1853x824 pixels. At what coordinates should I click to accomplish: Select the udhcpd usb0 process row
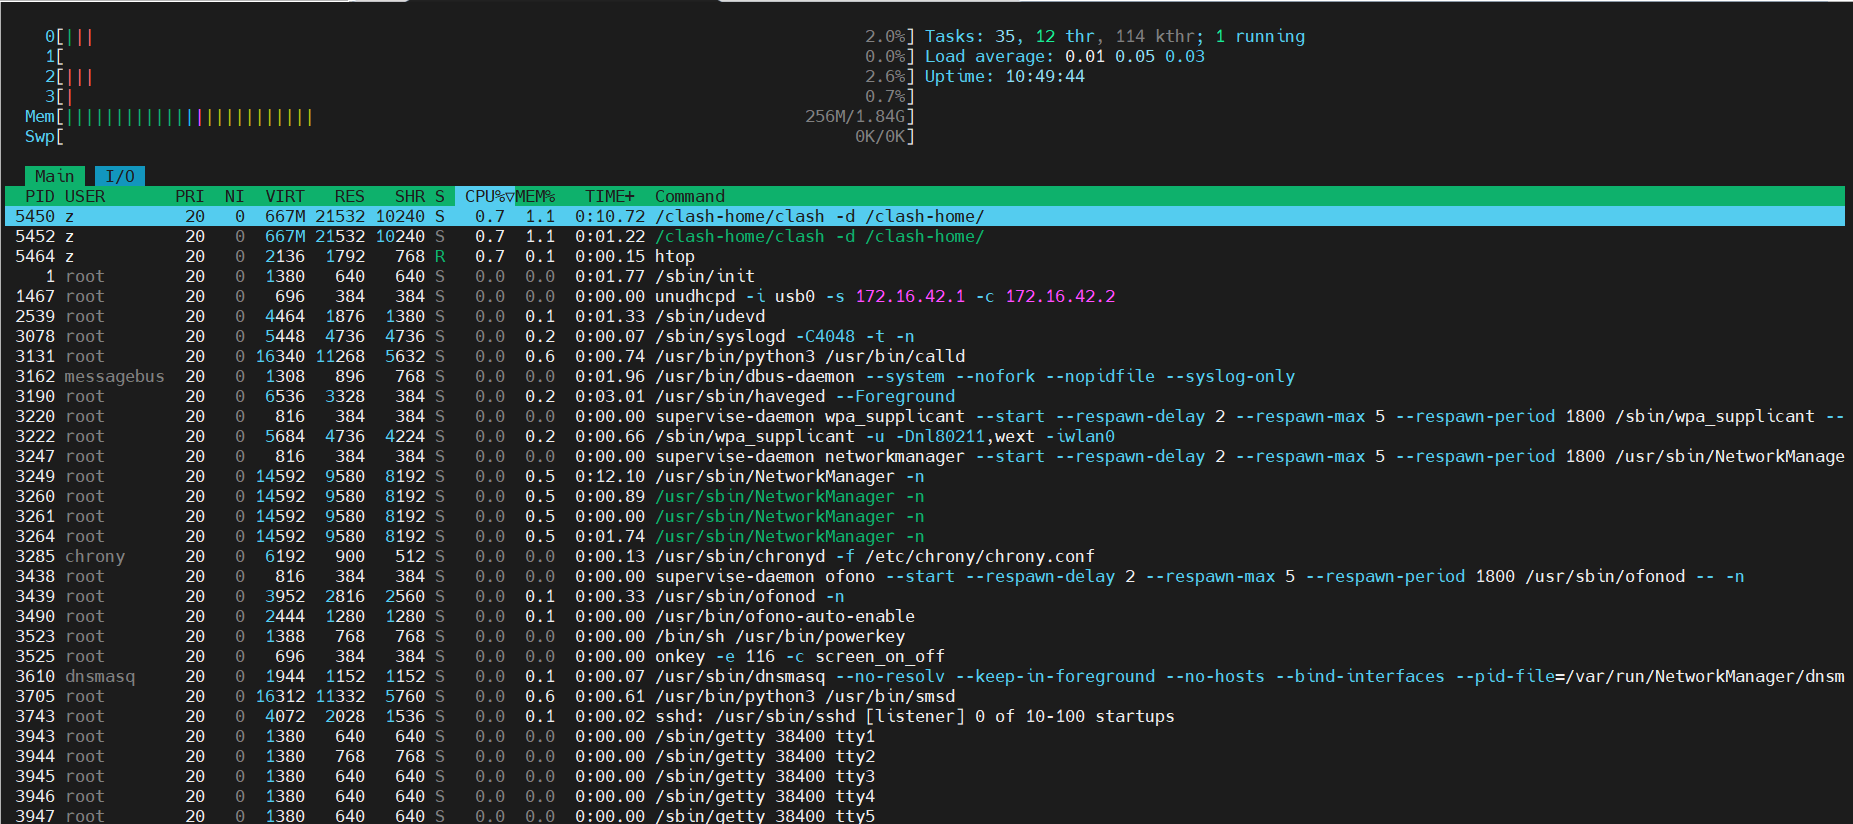coord(925,296)
